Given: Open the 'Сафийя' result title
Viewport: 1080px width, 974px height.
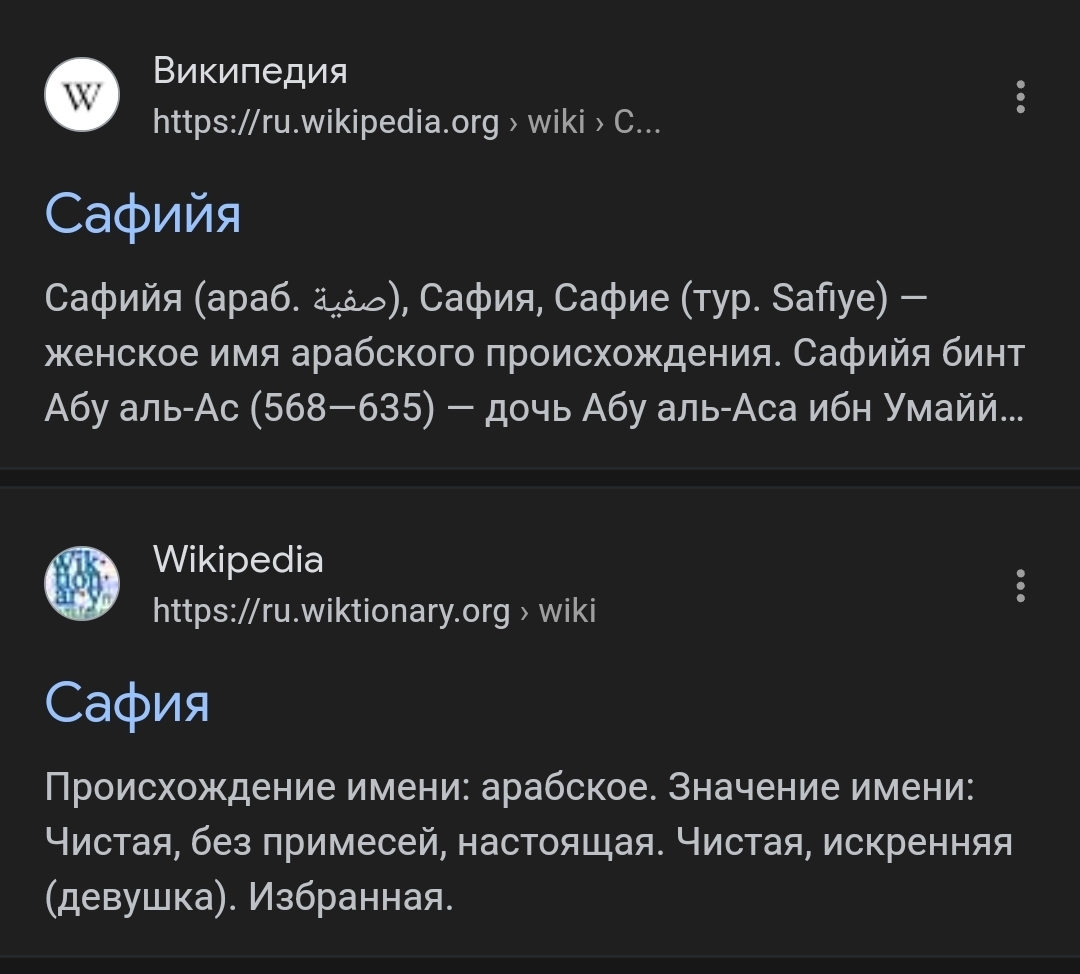Looking at the screenshot, I should coord(143,213).
